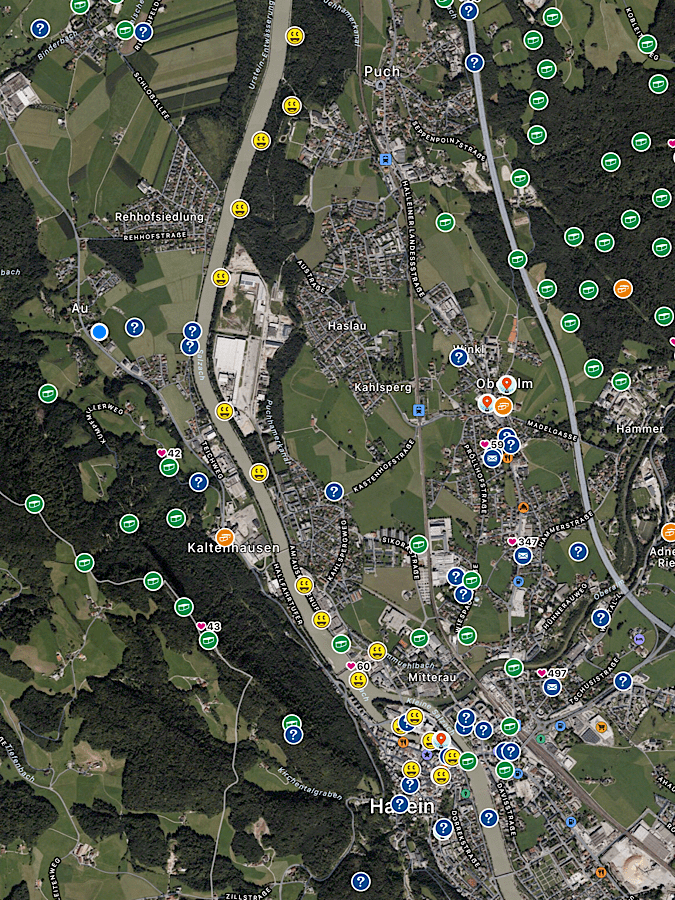Image resolution: width=675 pixels, height=900 pixels.
Task: Tap the blue current location dot near Au
Action: 99,331
